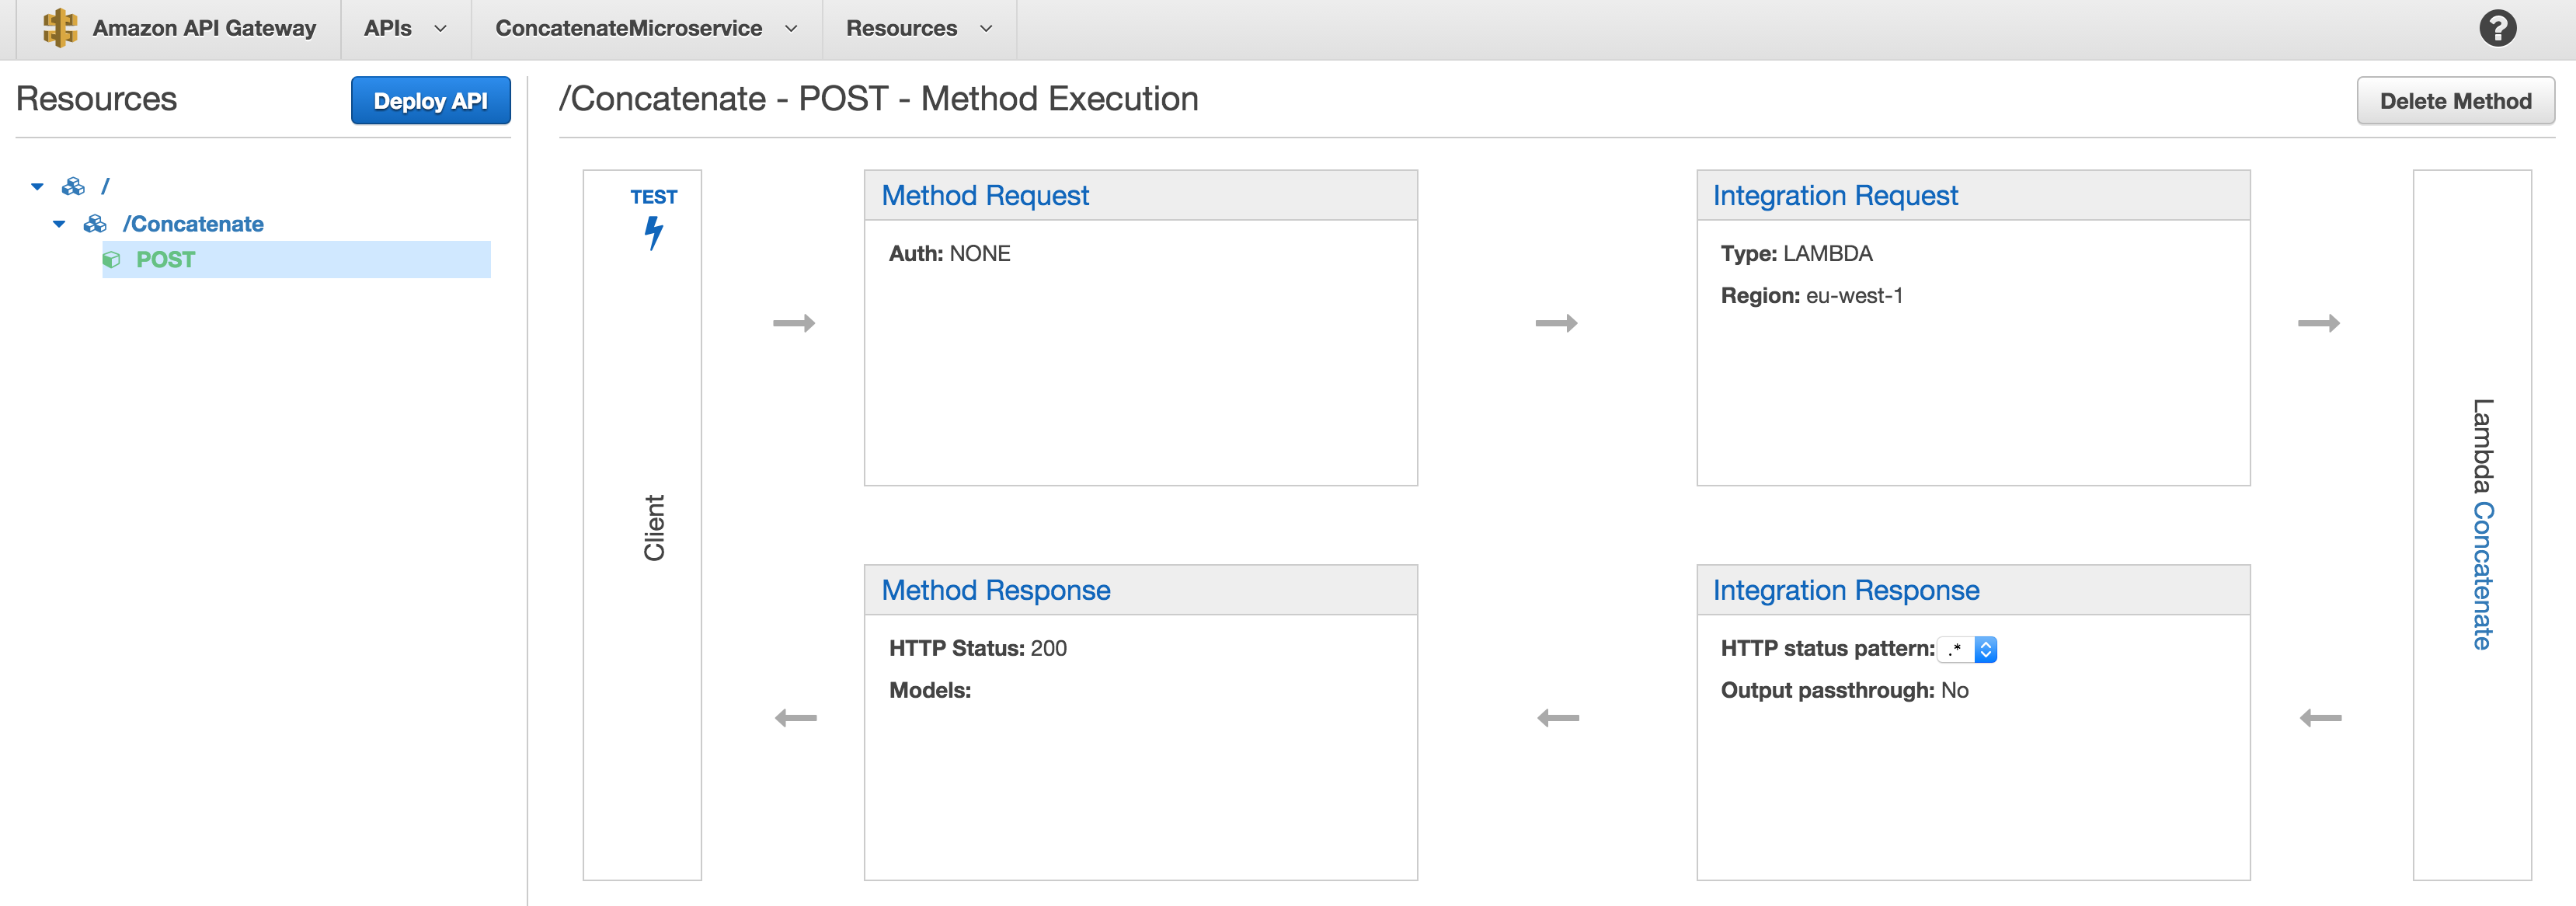Open the ConcatenateMicroservice dropdown
This screenshot has height=906, width=2576.
point(646,29)
